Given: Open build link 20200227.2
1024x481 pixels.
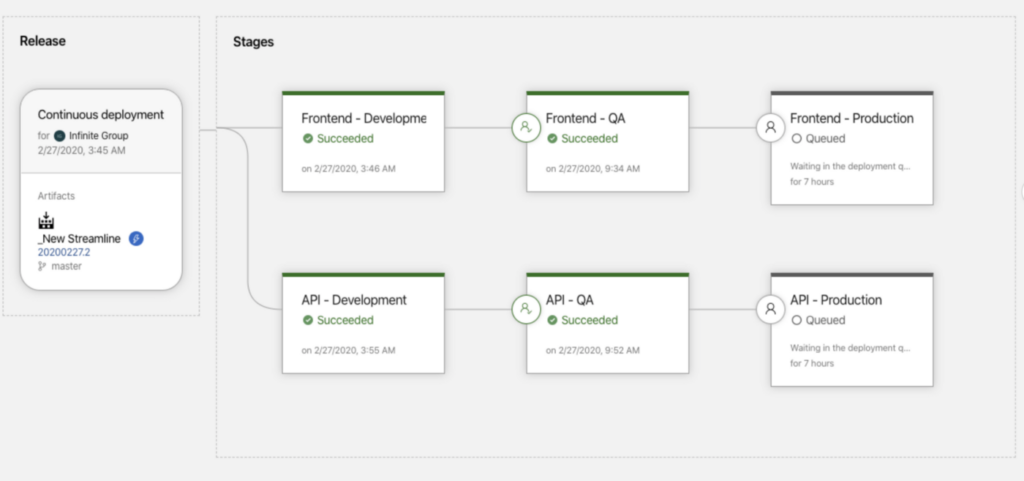Looking at the screenshot, I should click(64, 253).
